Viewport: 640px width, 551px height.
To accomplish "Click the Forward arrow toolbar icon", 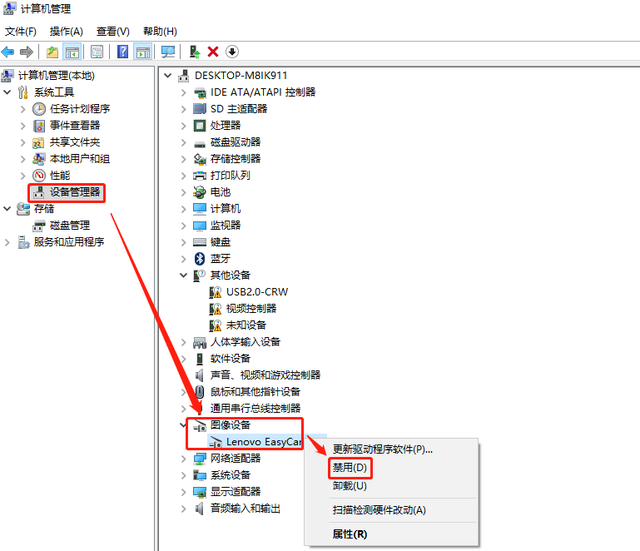I will tap(27, 52).
